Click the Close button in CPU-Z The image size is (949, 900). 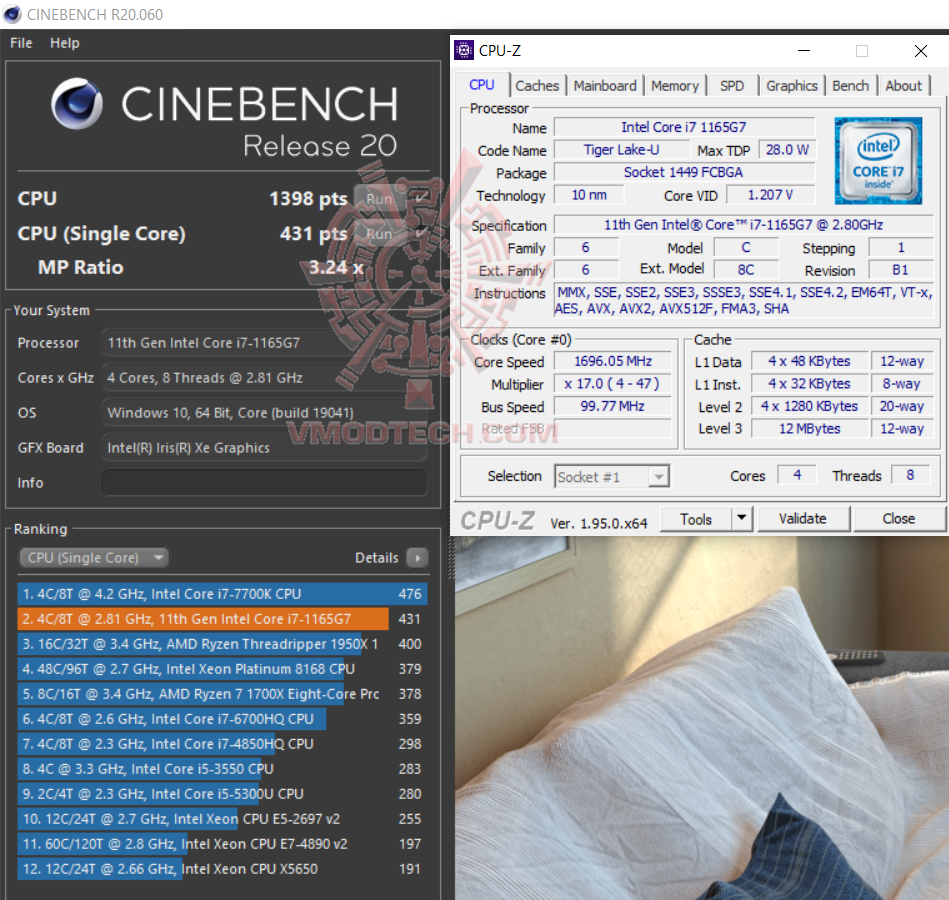pos(899,519)
